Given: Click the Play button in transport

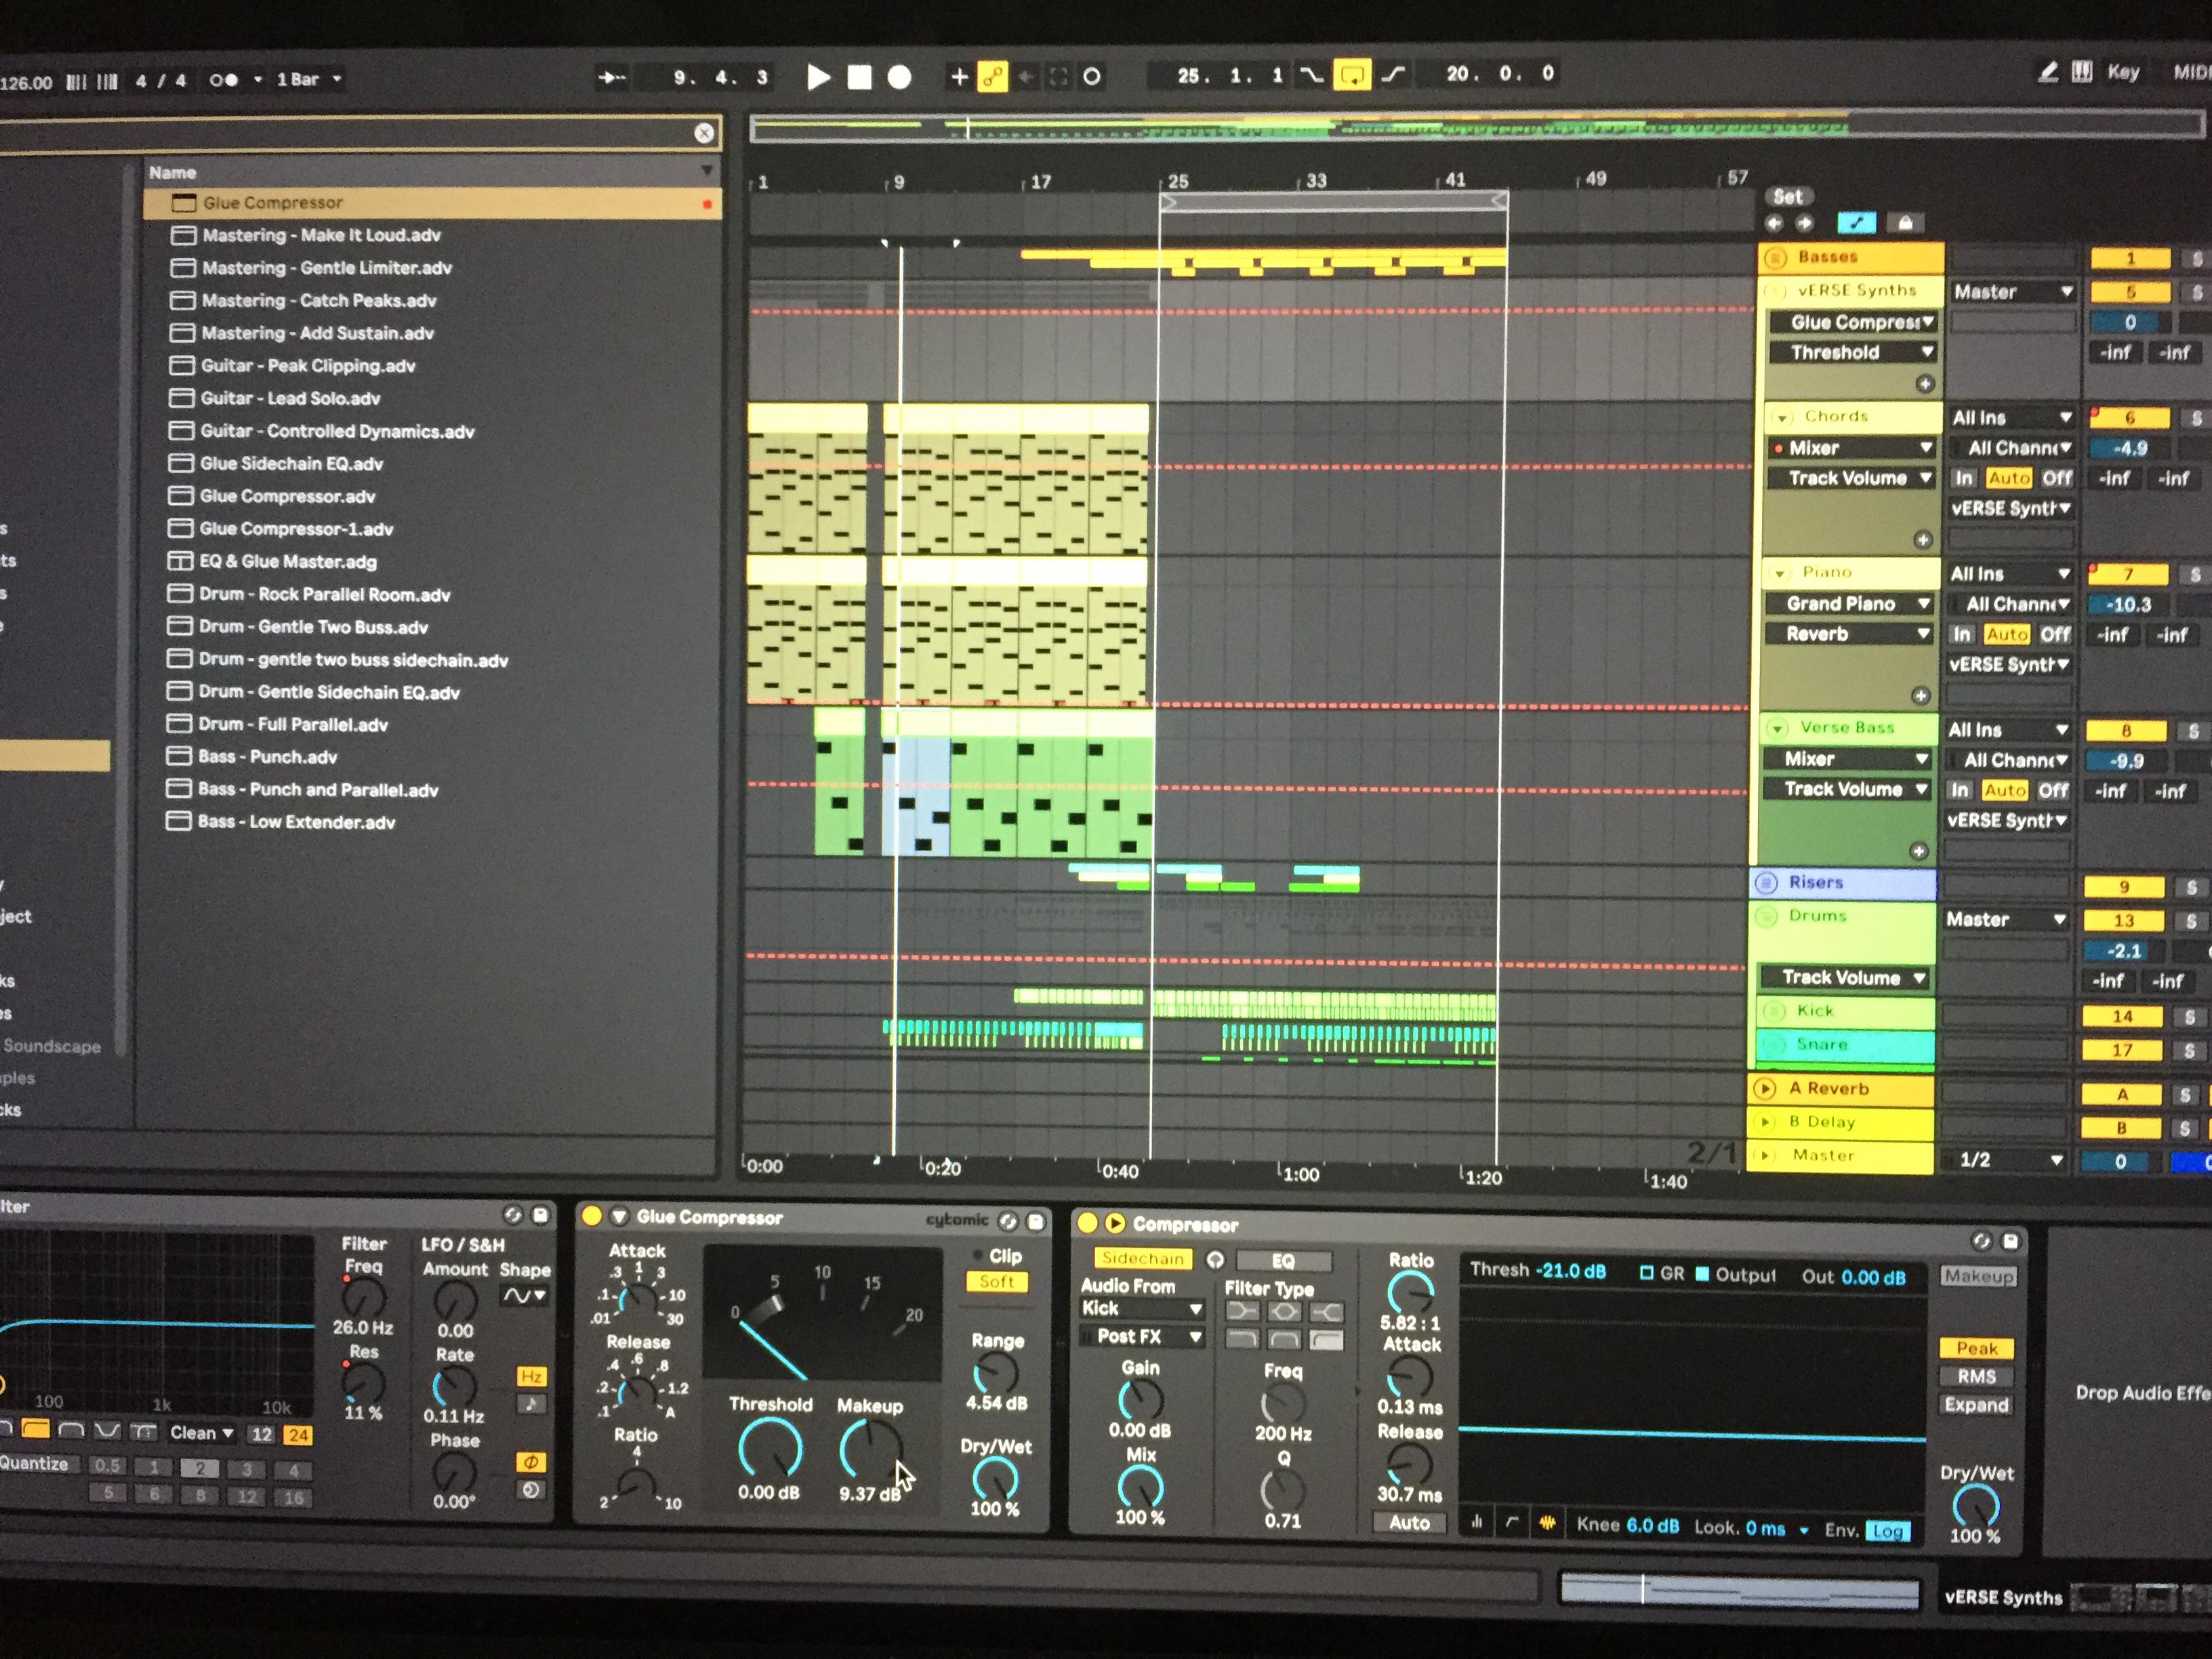Looking at the screenshot, I should coord(818,77).
